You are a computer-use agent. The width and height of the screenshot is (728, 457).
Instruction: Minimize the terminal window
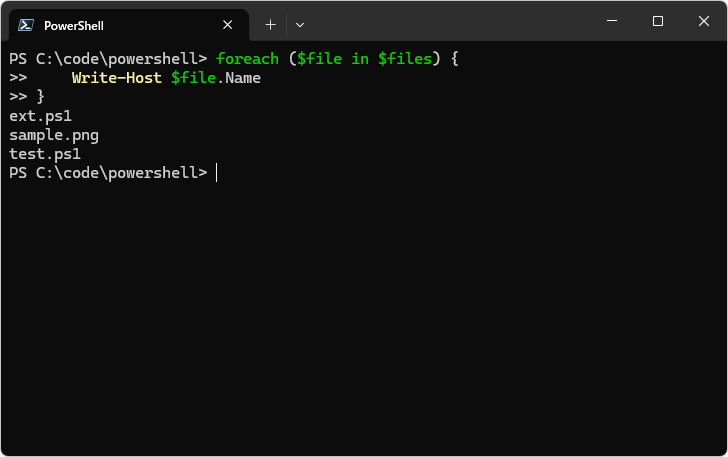tap(612, 21)
